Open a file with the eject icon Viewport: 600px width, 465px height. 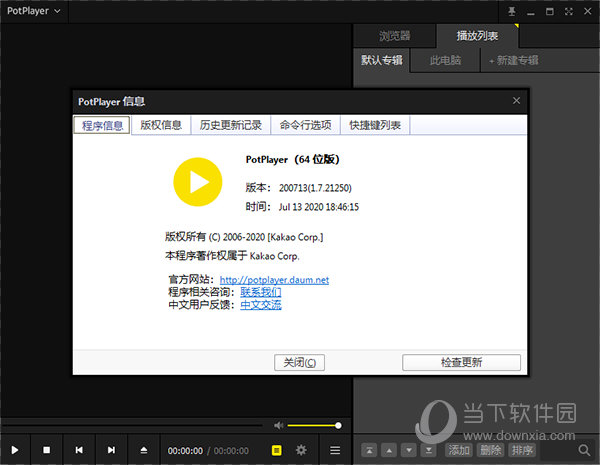143,450
